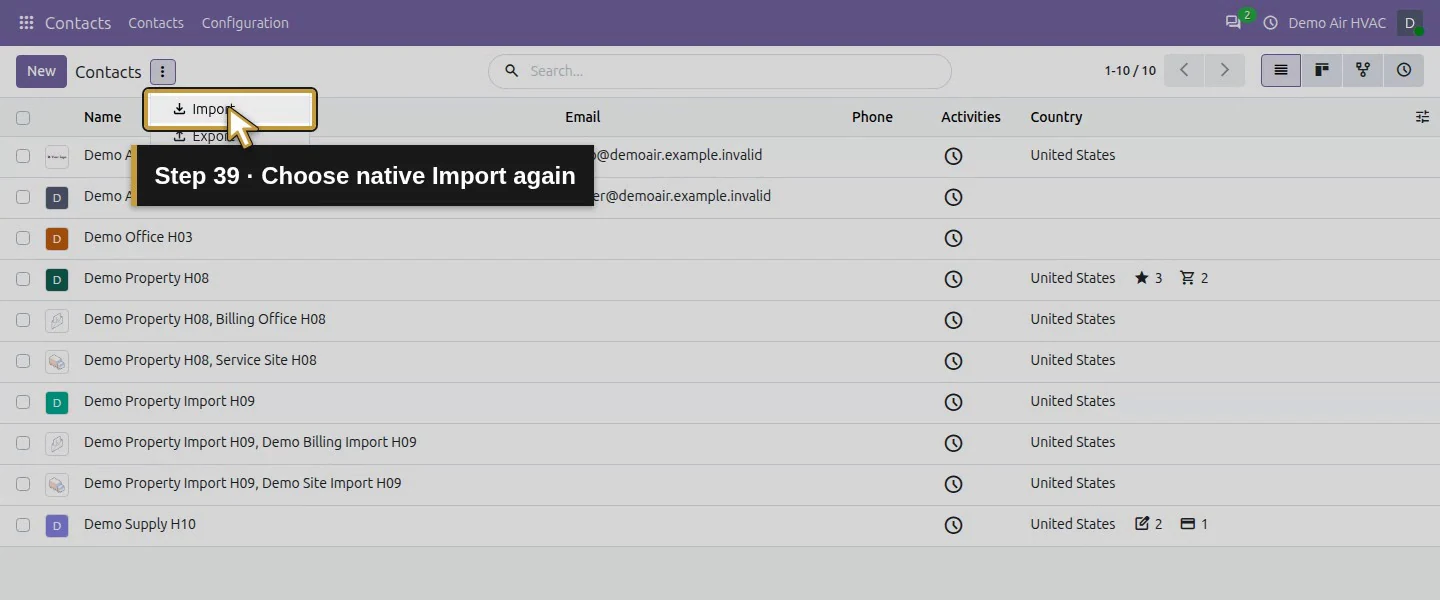The width and height of the screenshot is (1440, 600).
Task: Sort by Phone column header
Action: [x=872, y=117]
